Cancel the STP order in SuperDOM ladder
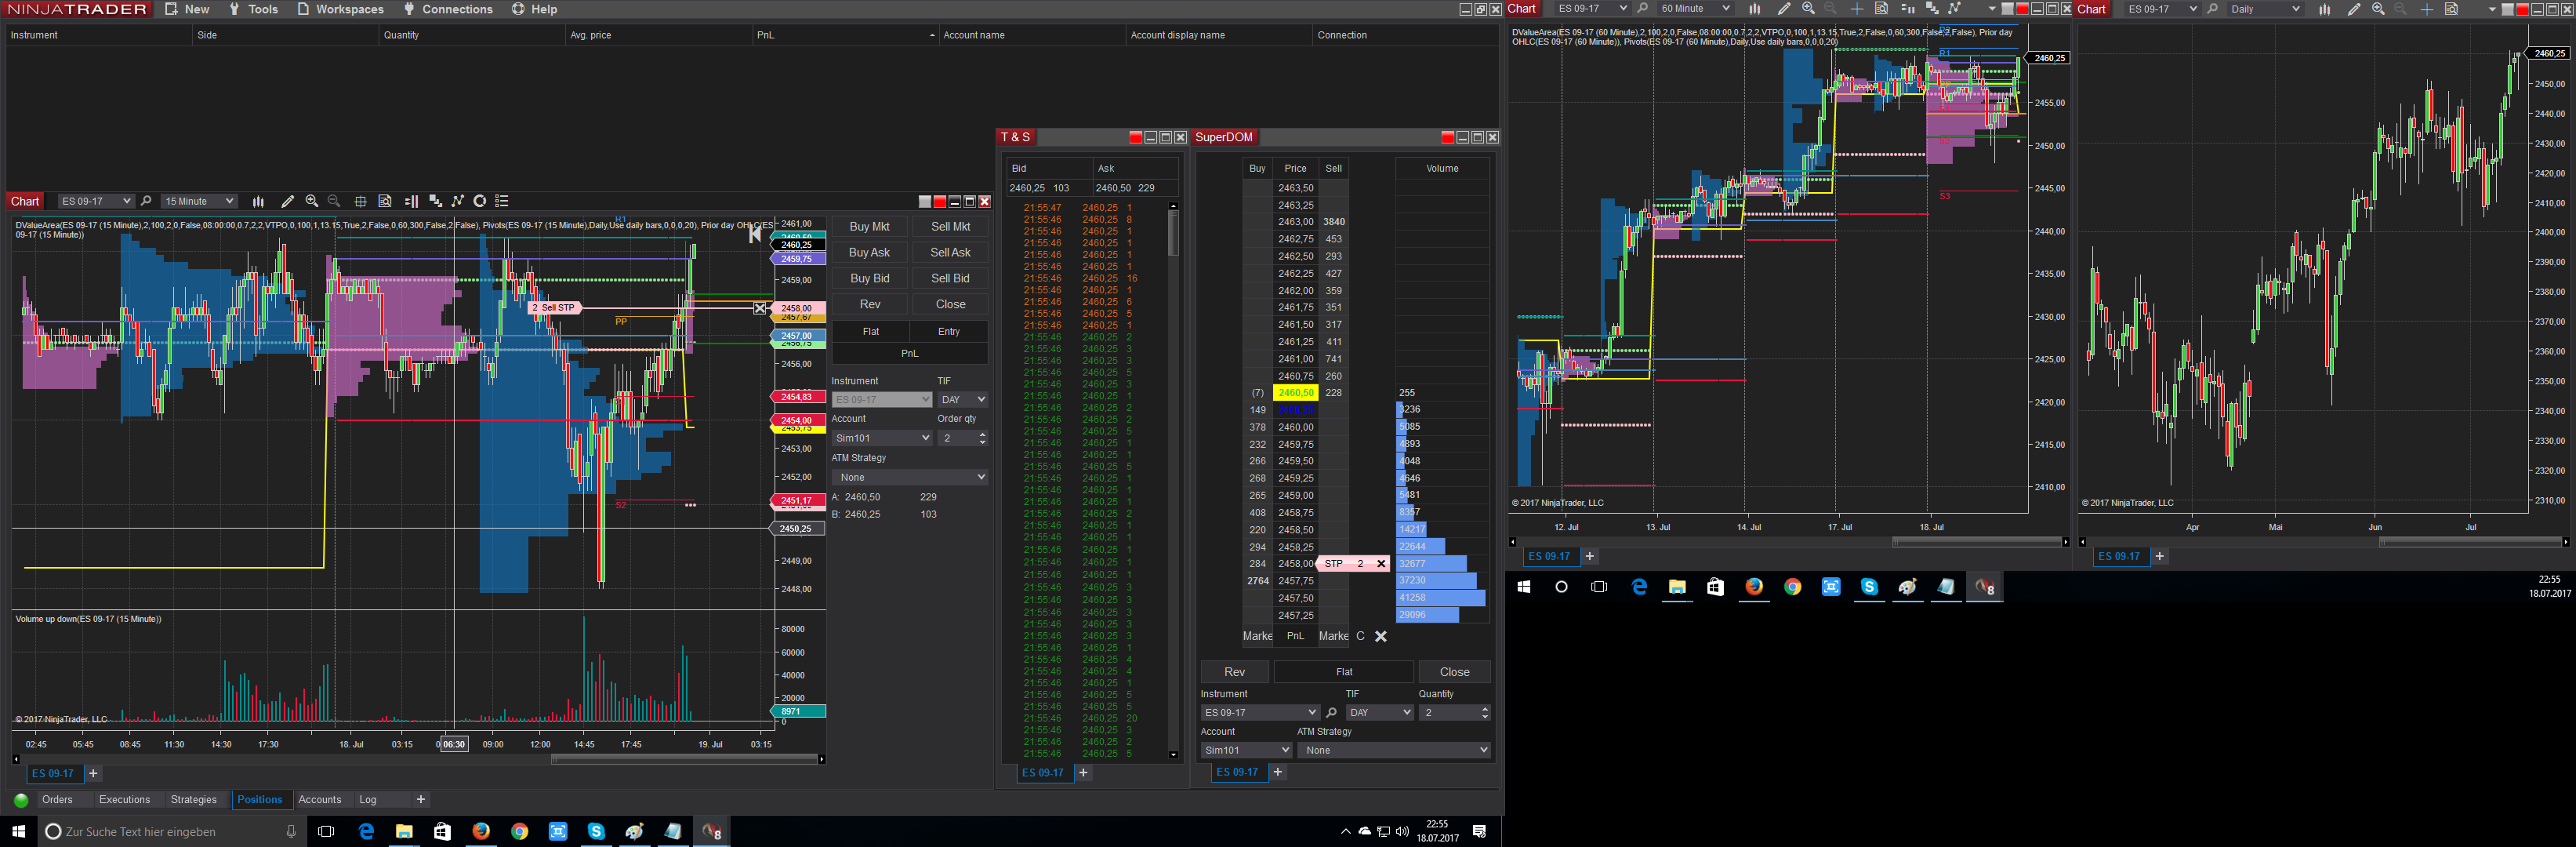The height and width of the screenshot is (847, 2576). [1381, 564]
